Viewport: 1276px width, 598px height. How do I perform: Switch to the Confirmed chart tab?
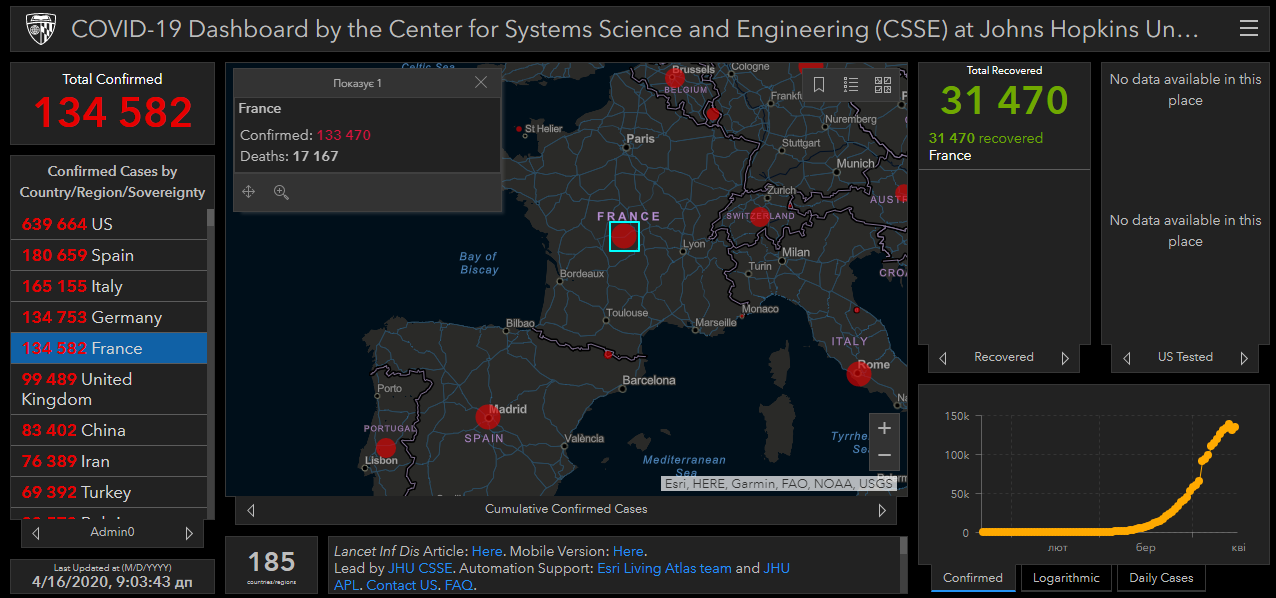click(973, 578)
